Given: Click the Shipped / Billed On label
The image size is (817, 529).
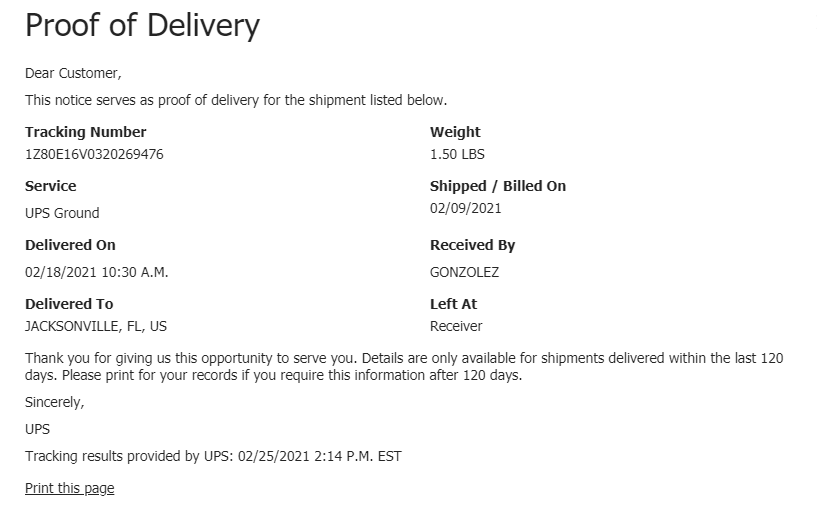Looking at the screenshot, I should click(x=498, y=186).
